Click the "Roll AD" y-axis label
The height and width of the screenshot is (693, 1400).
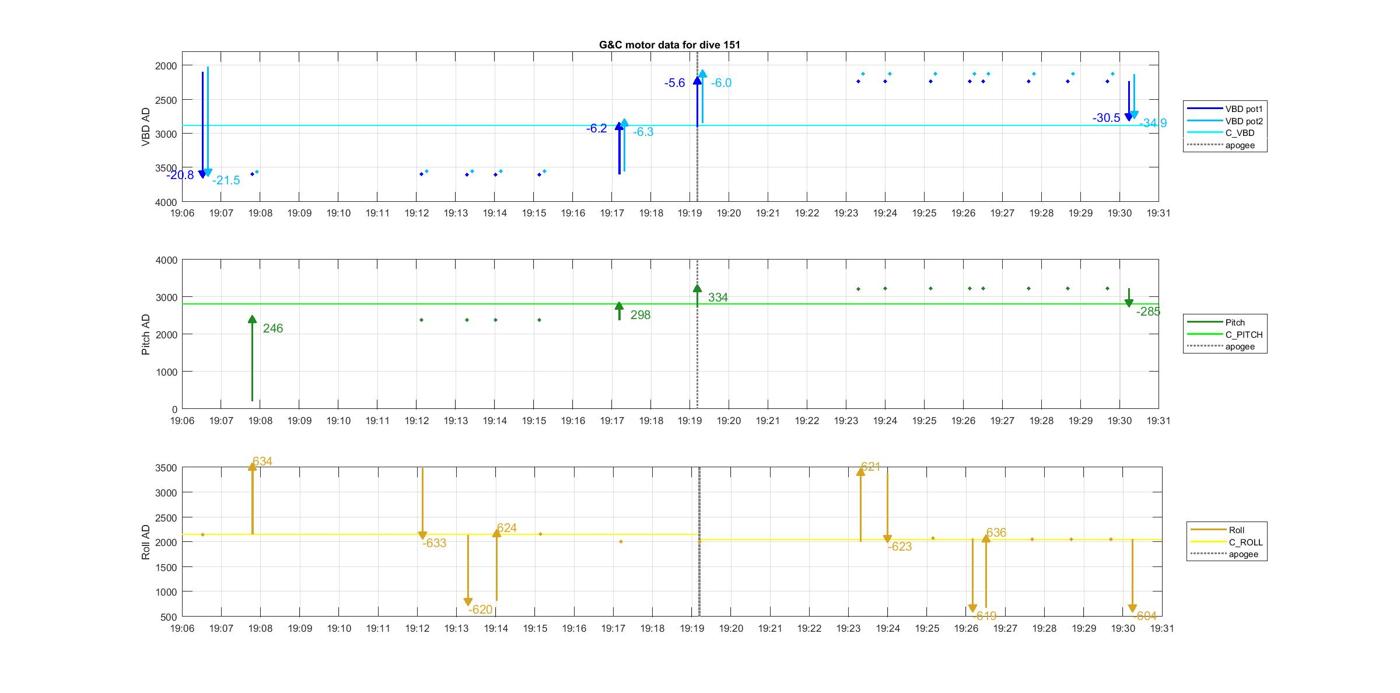(x=146, y=541)
